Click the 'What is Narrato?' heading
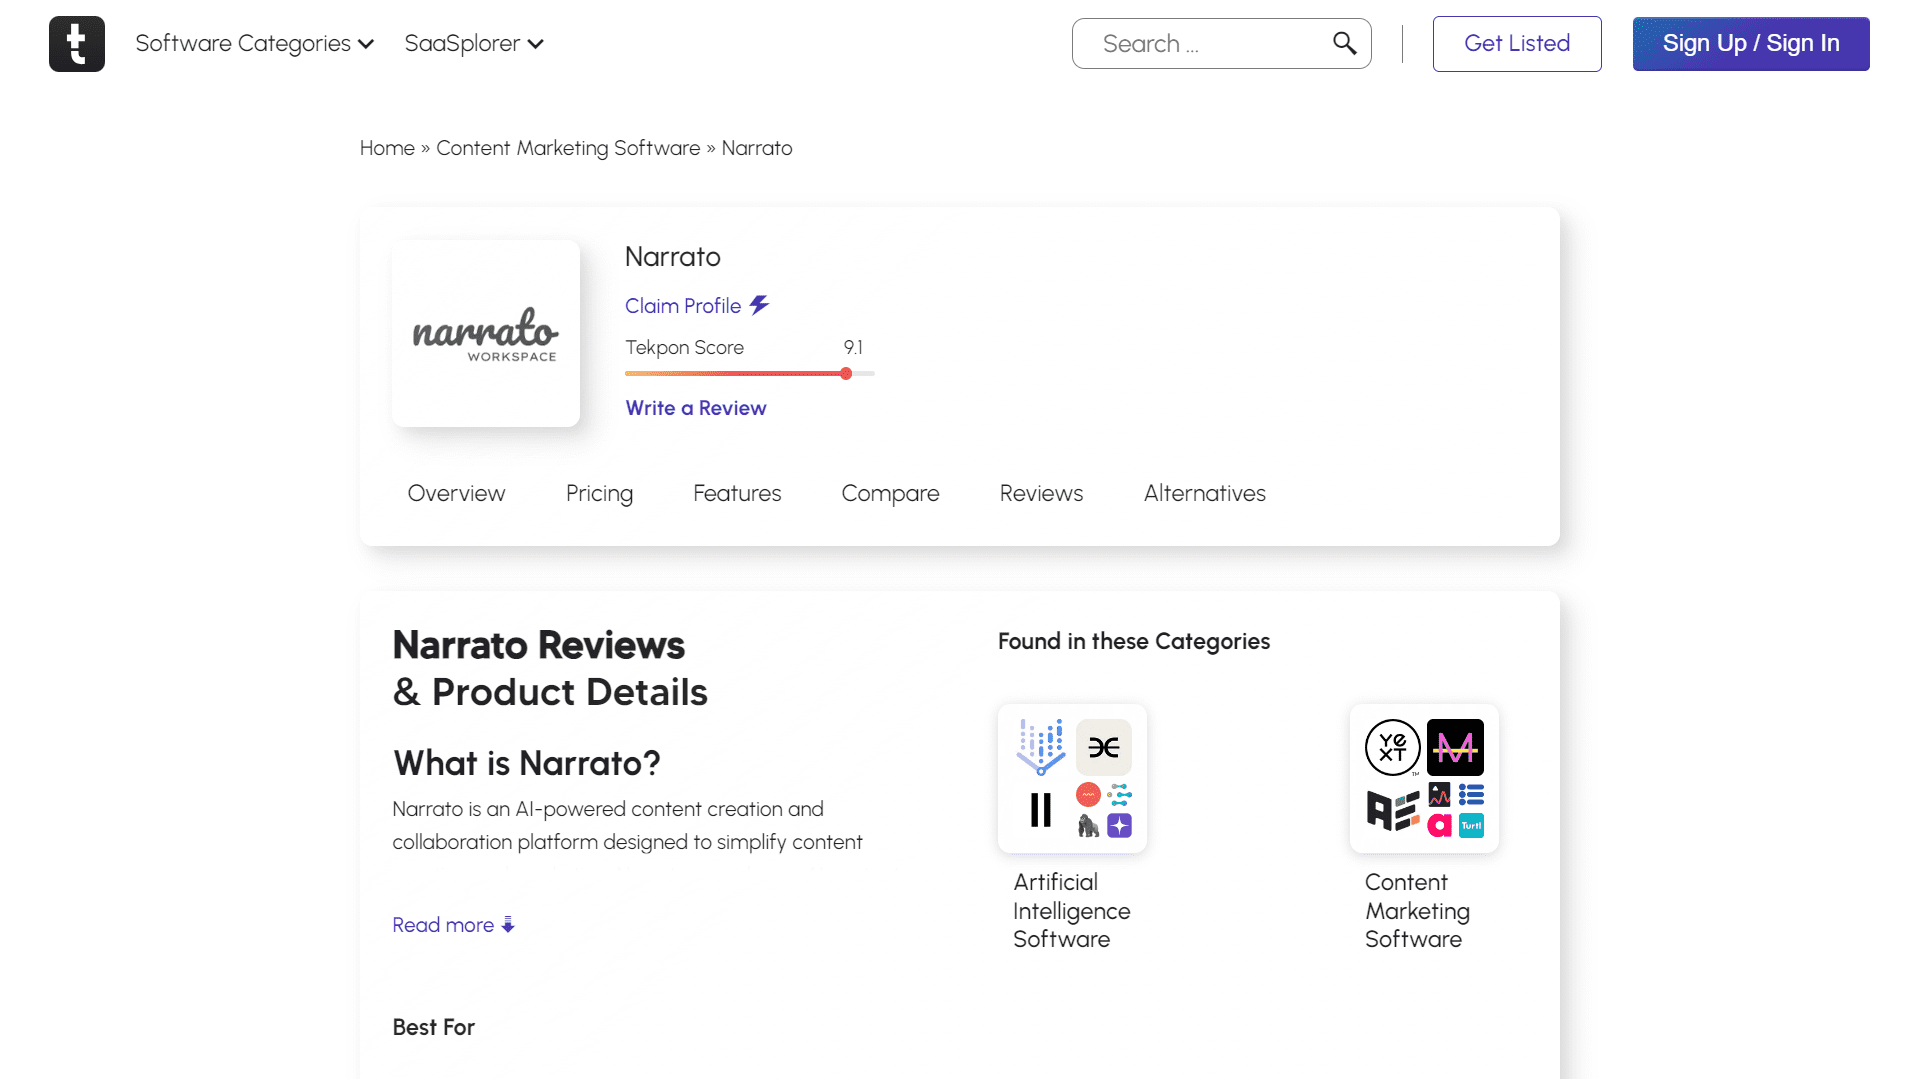1913x1079 pixels. pos(527,763)
